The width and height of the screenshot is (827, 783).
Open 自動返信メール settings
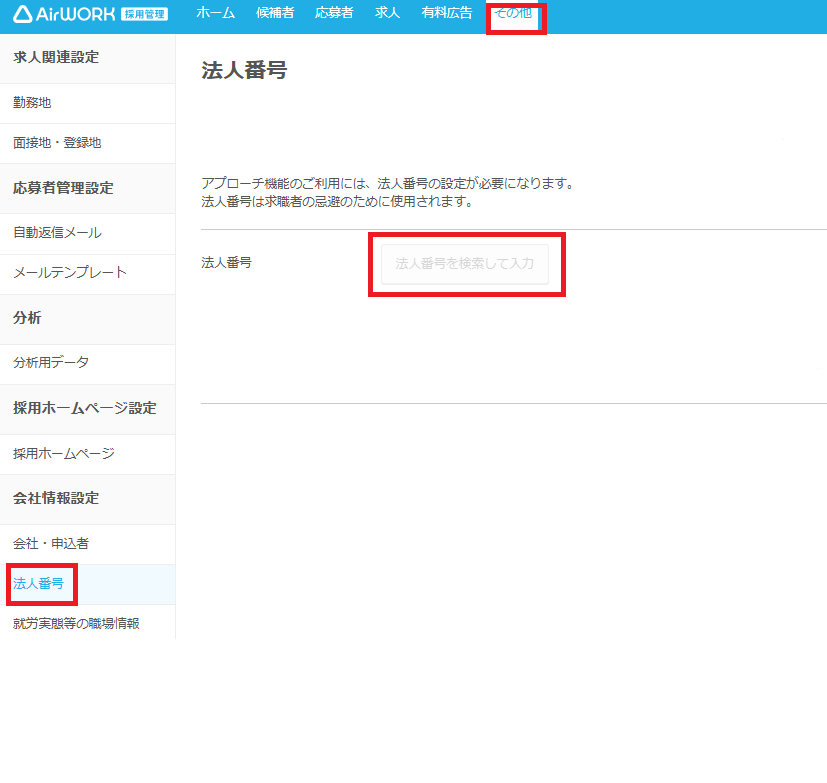point(88,233)
